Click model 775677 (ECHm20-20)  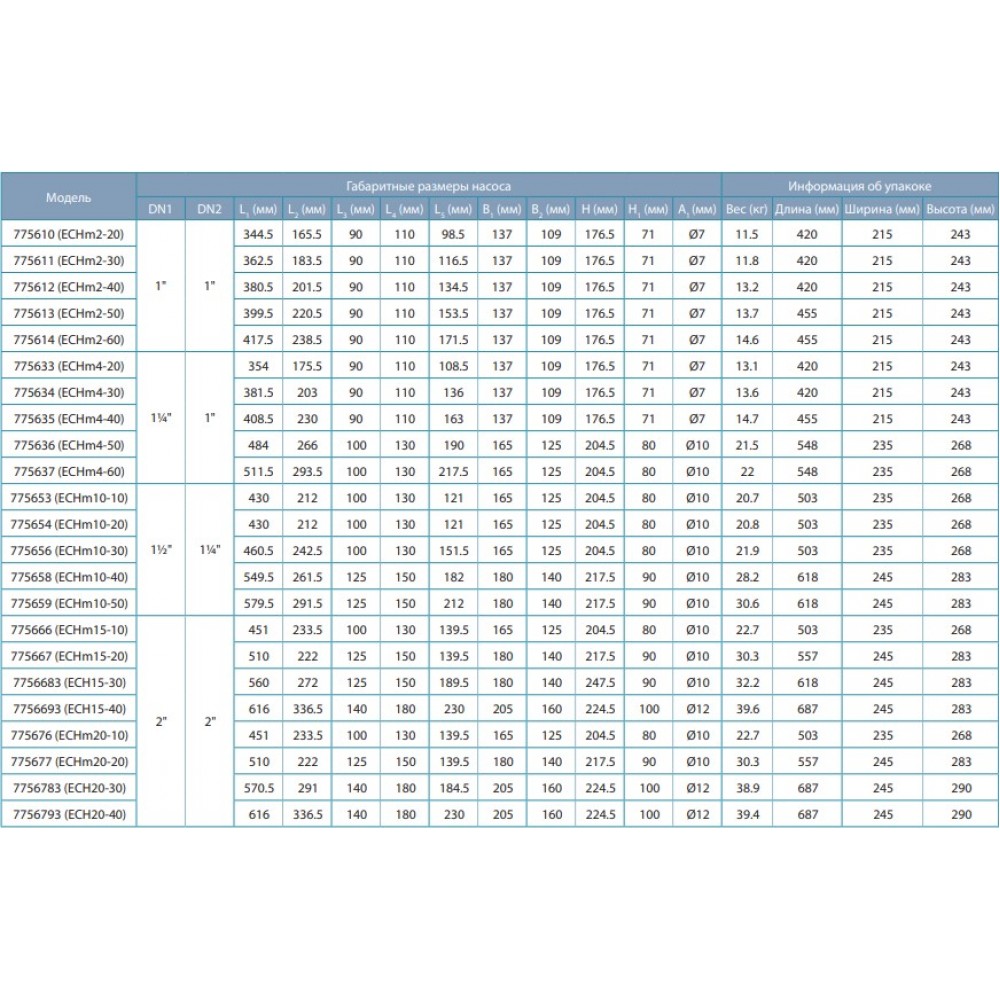coord(69,761)
